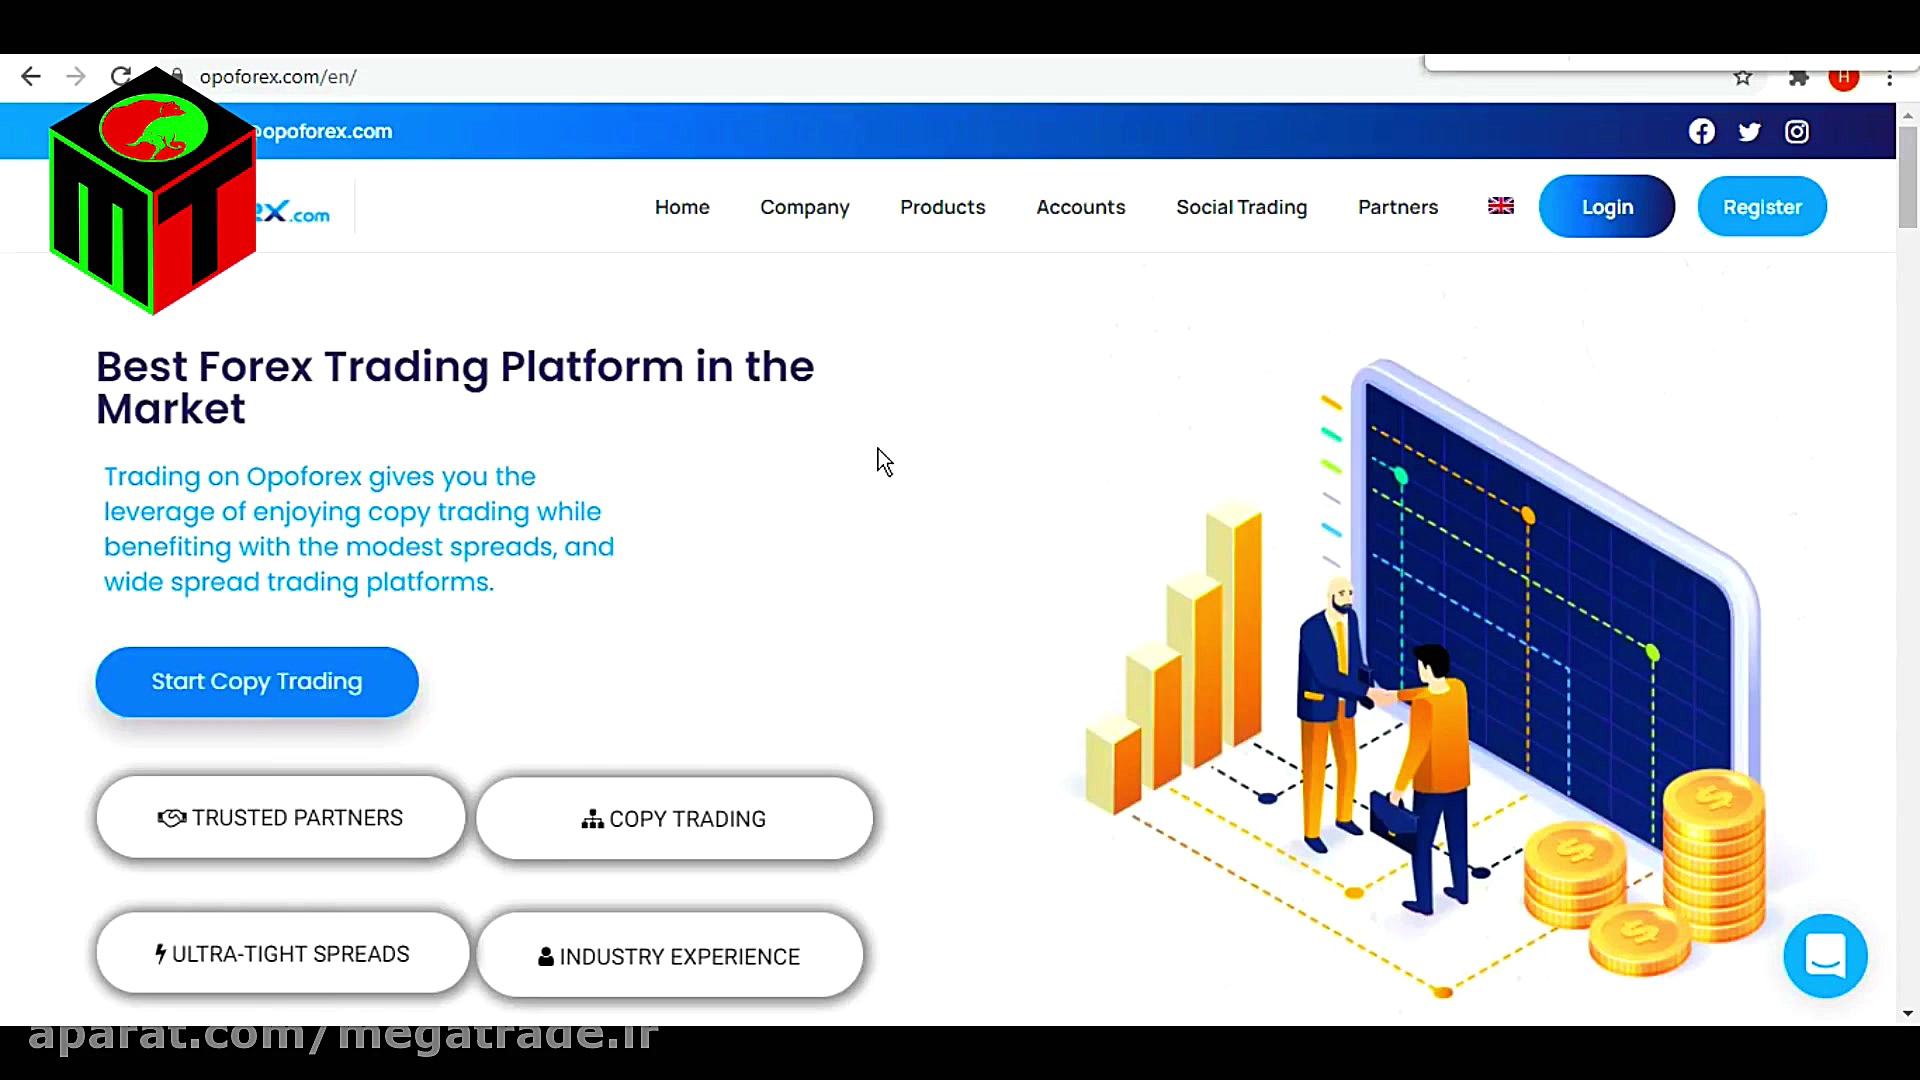1920x1080 pixels.
Task: Open the Accounts menu
Action: click(1081, 207)
